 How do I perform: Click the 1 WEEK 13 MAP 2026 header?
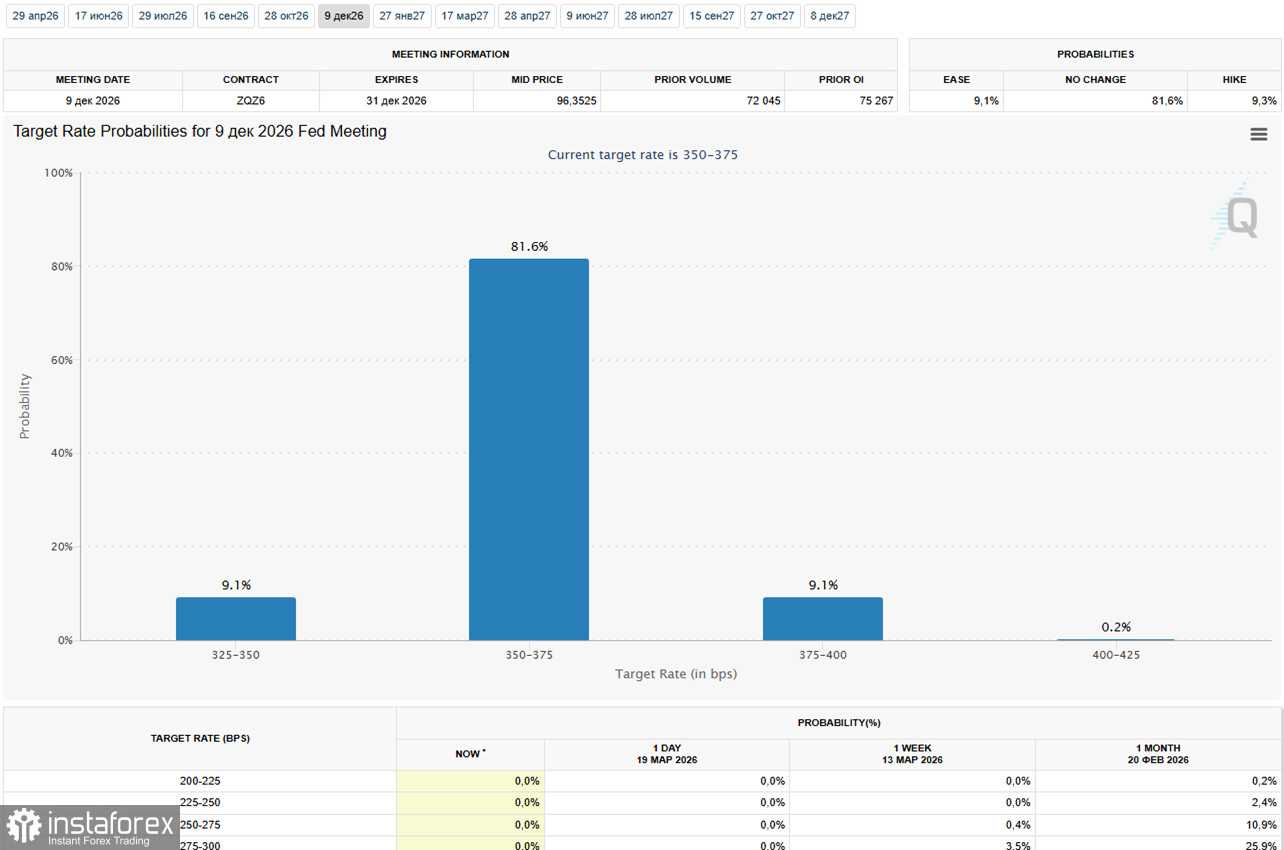pyautogui.click(x=912, y=754)
